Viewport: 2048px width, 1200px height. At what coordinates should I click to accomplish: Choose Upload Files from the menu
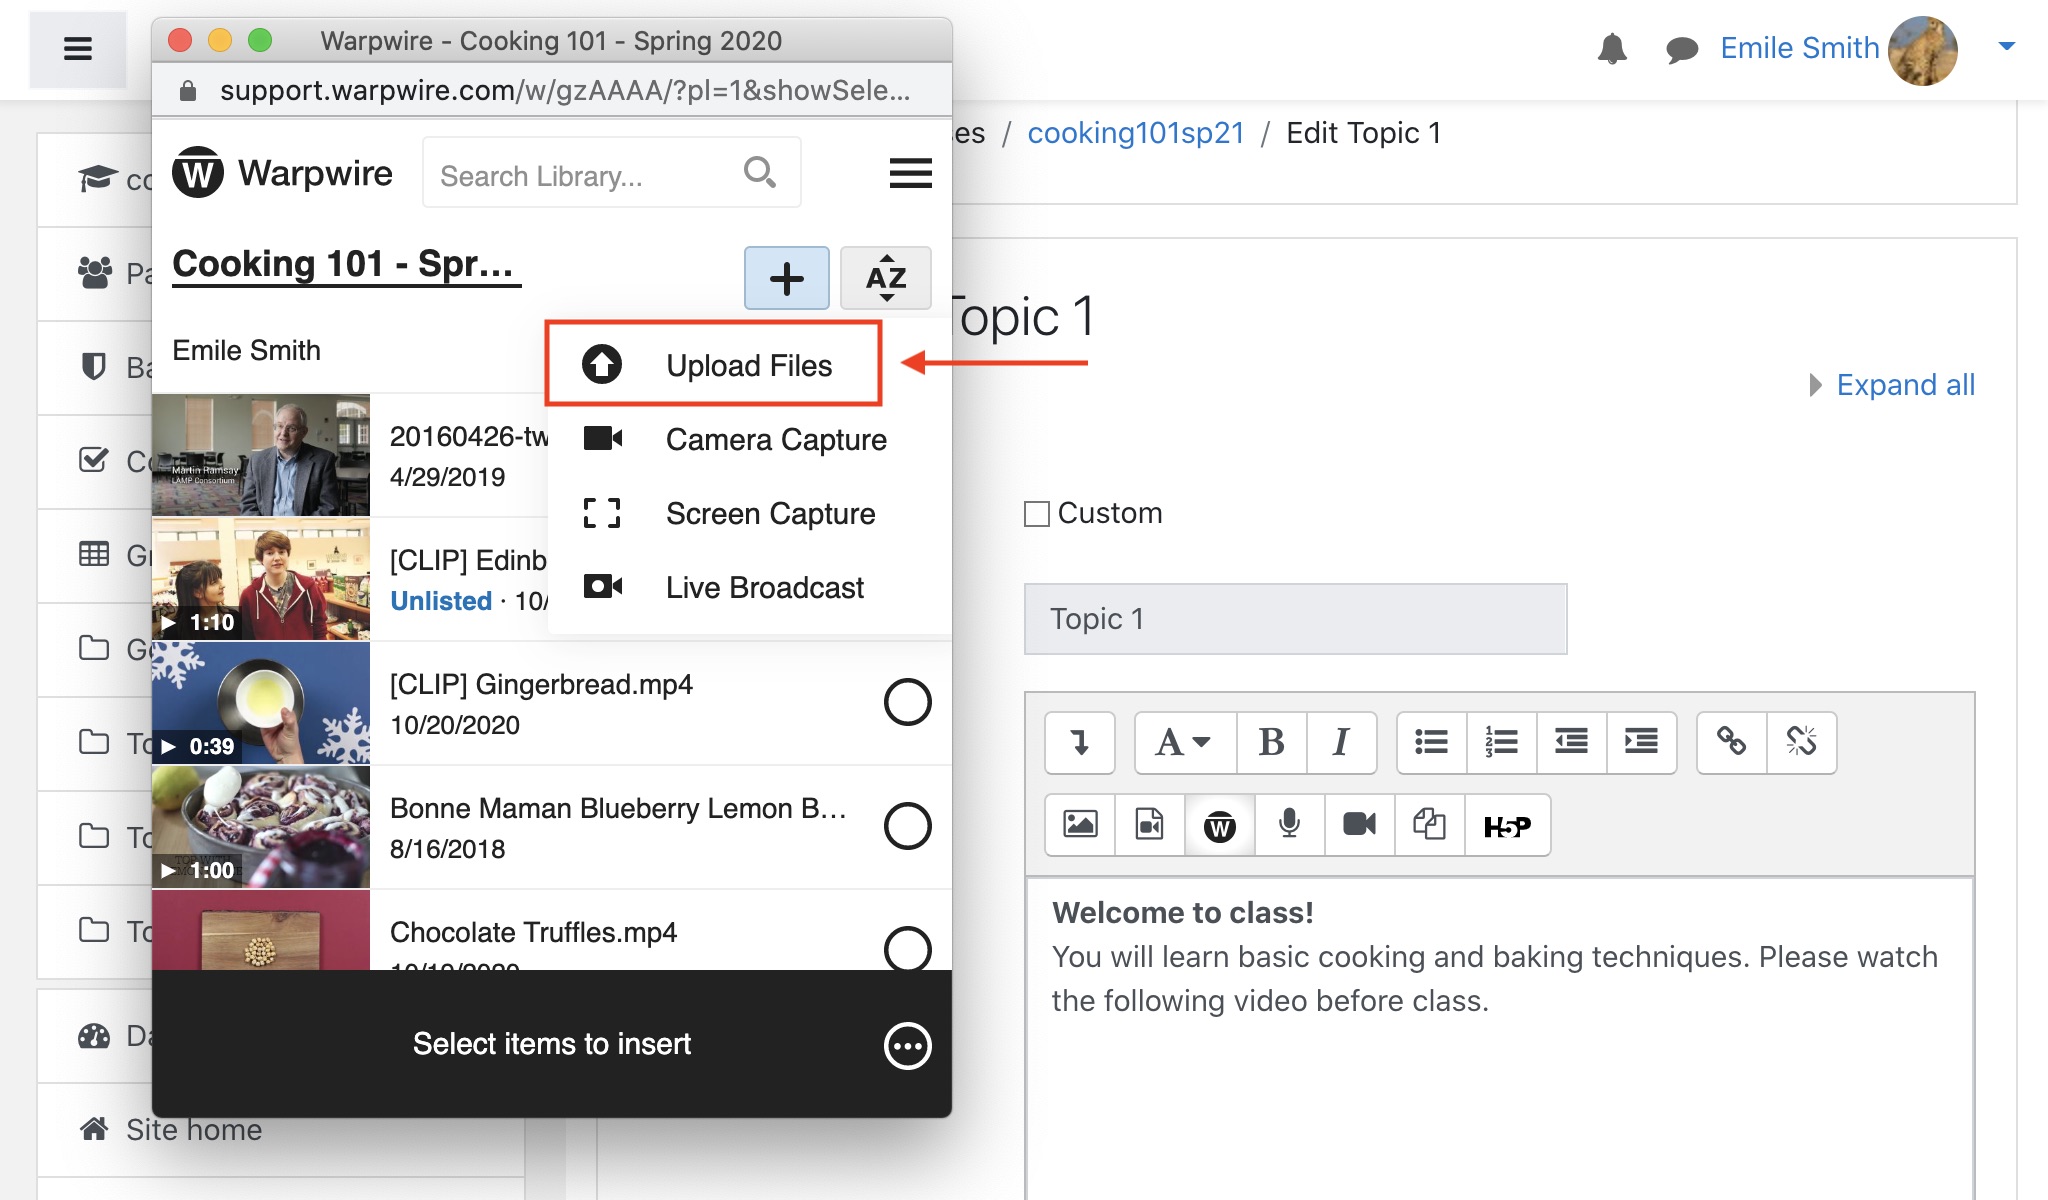(748, 366)
